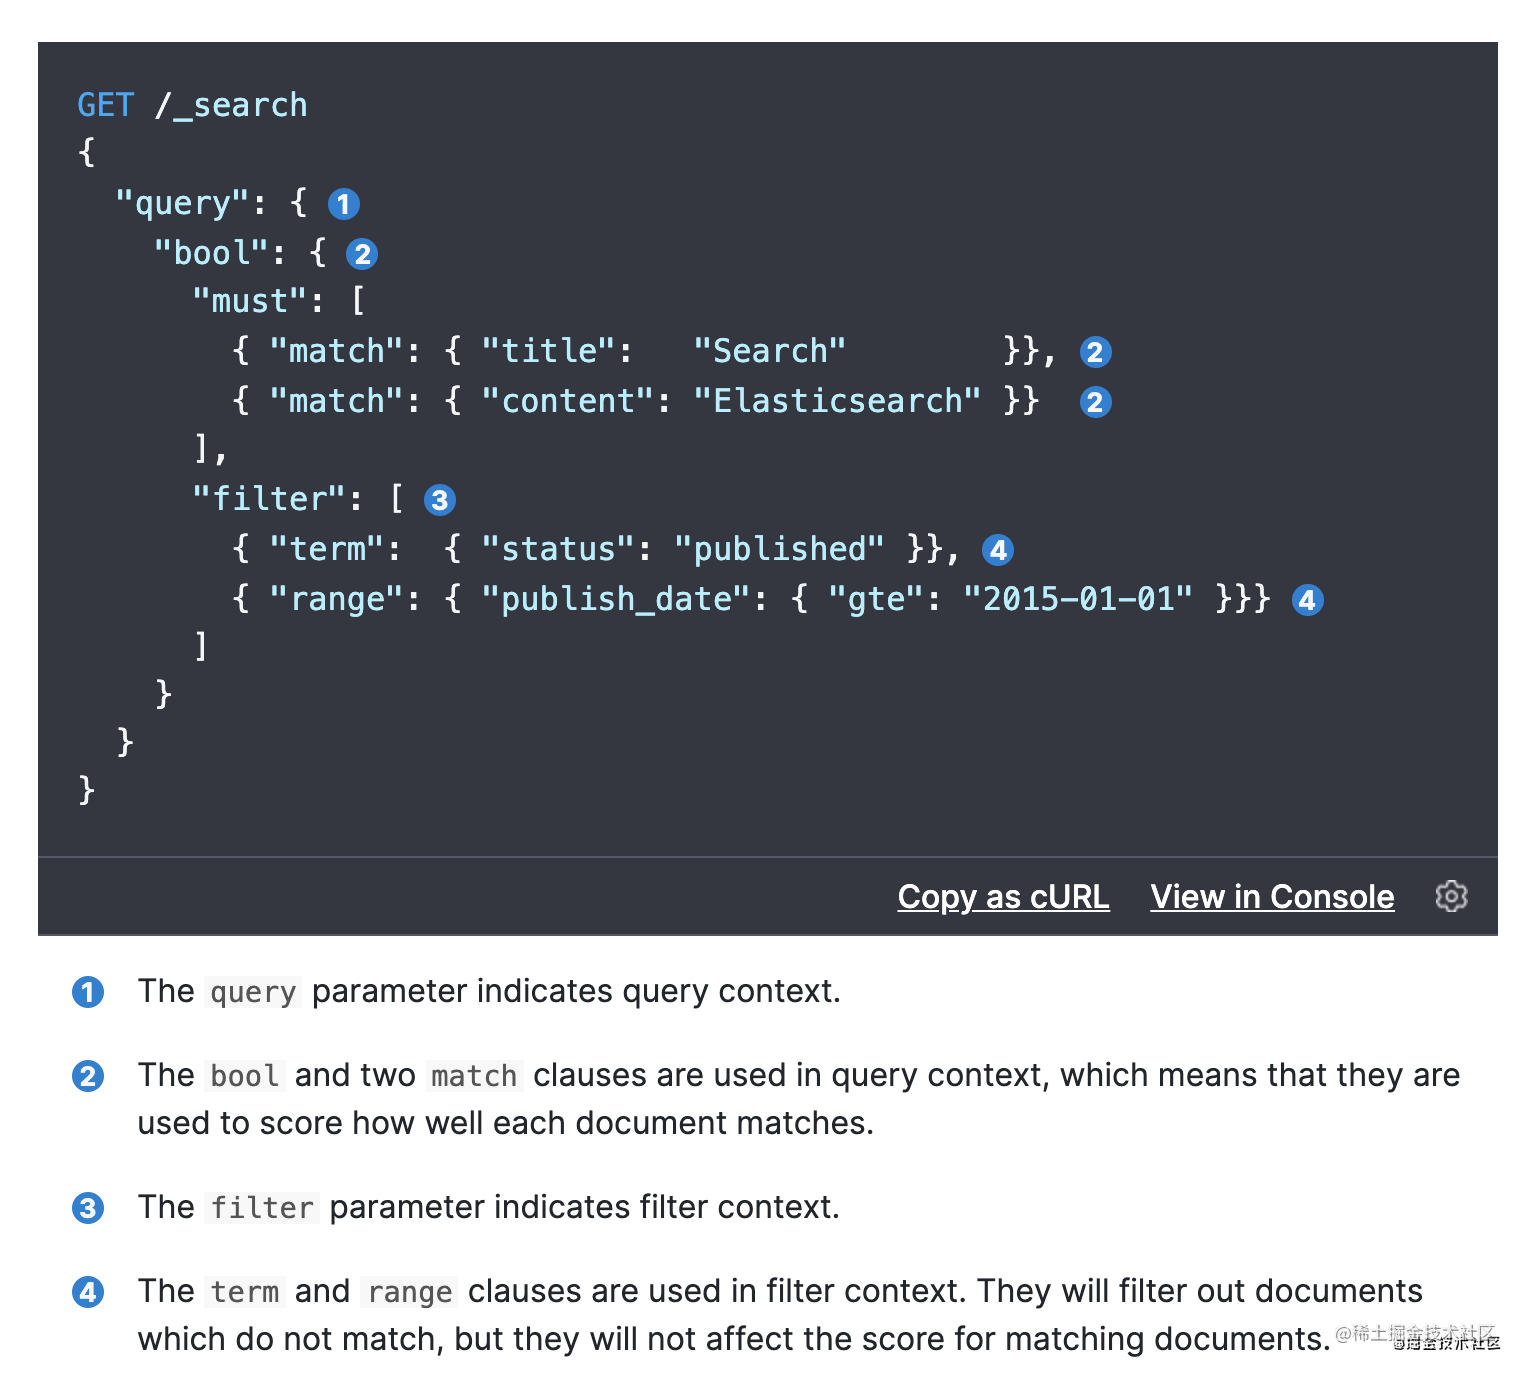
Task: Open "View in Console"
Action: click(1272, 896)
